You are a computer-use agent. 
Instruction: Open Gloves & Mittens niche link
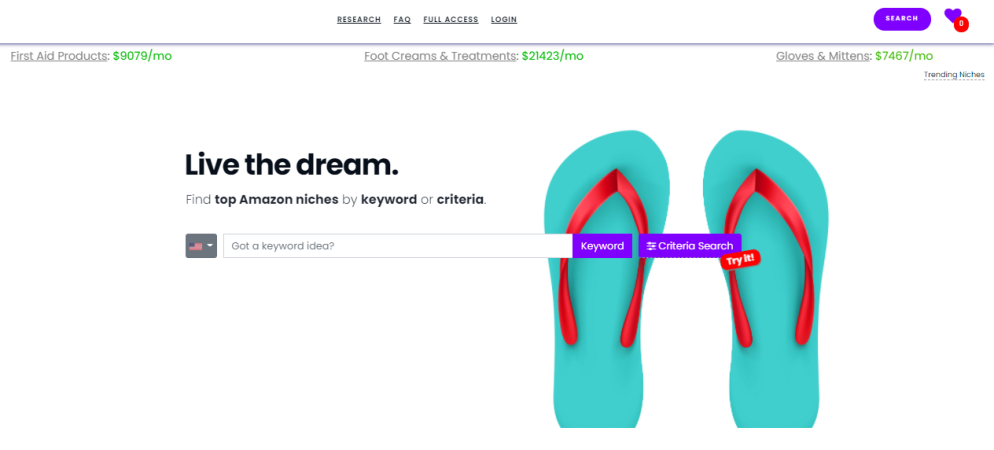pyautogui.click(x=822, y=56)
